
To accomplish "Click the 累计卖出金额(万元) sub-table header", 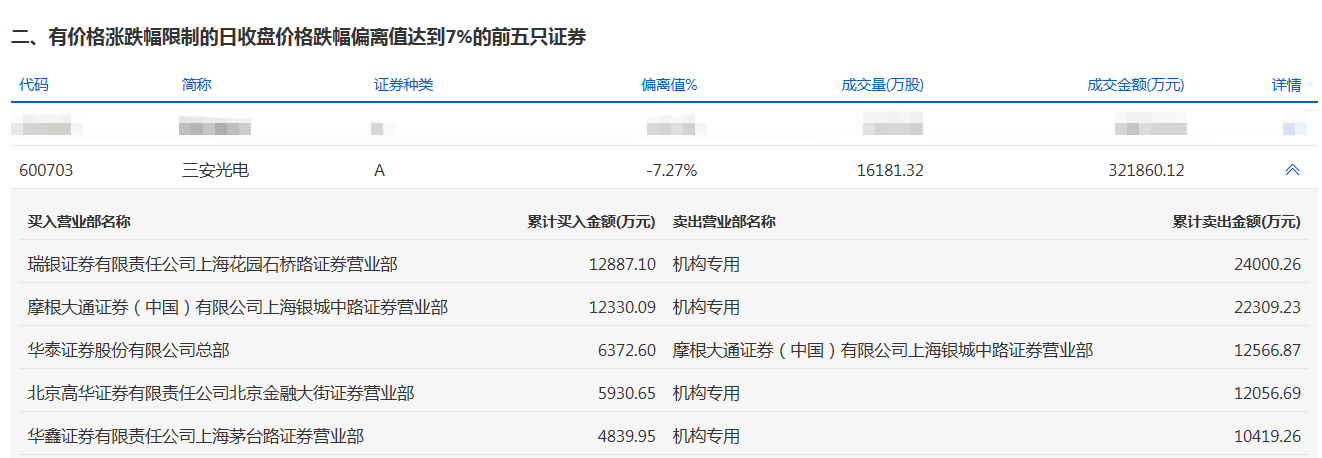I will 1236,221.
